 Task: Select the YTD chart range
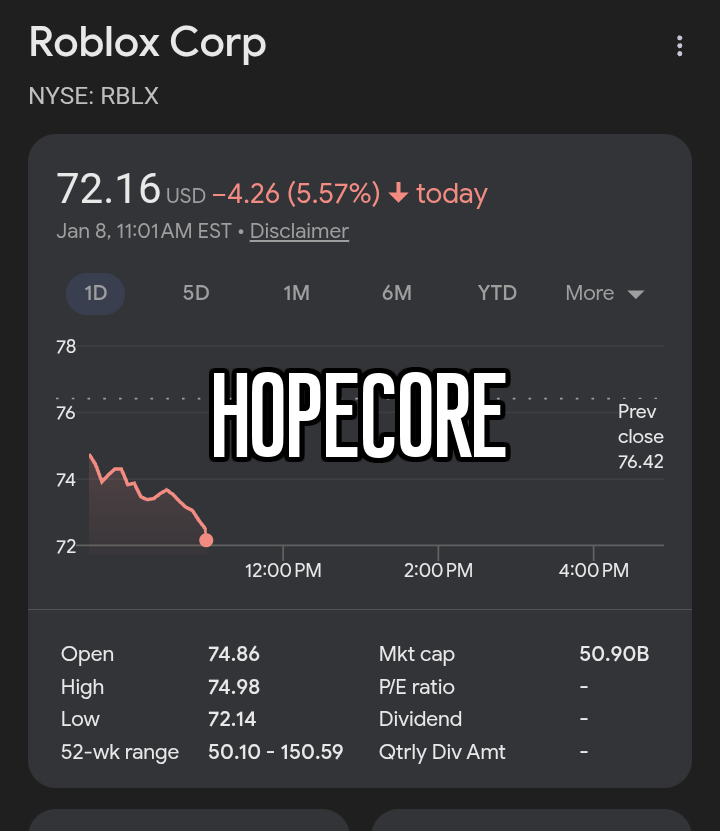tap(497, 293)
